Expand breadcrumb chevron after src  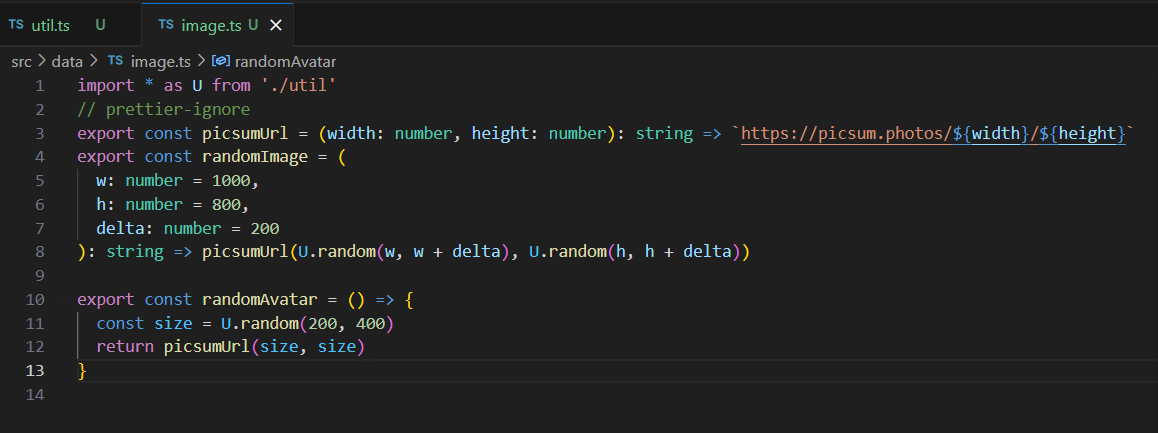[41, 61]
